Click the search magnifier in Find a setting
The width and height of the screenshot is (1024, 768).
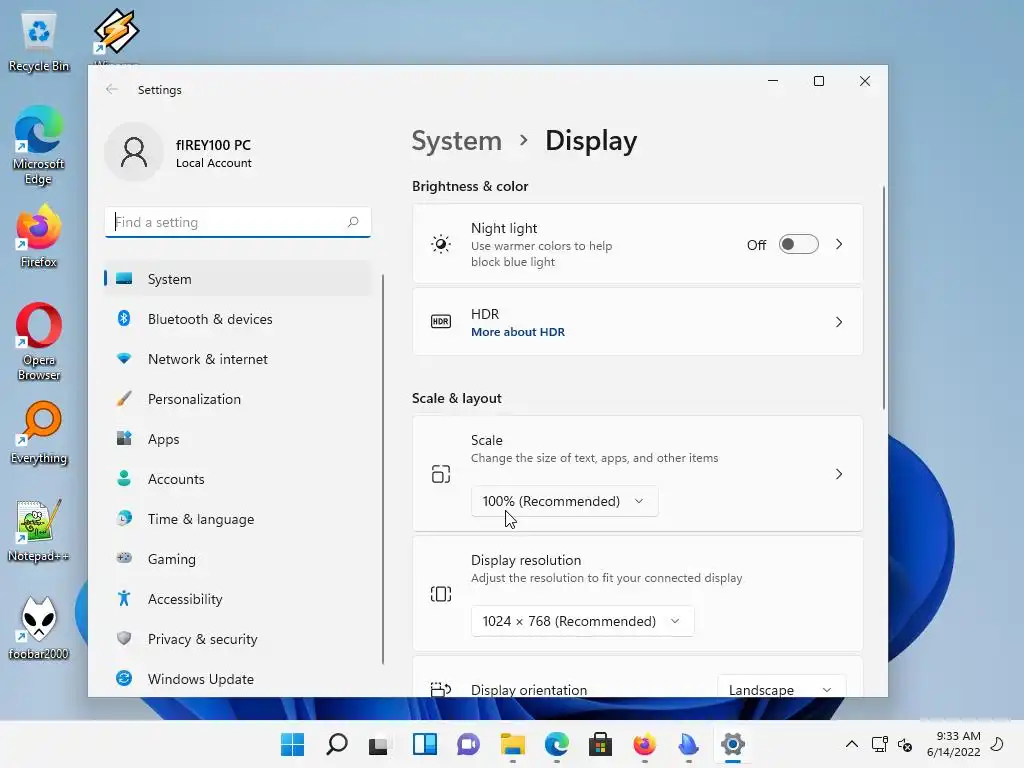pyautogui.click(x=353, y=222)
